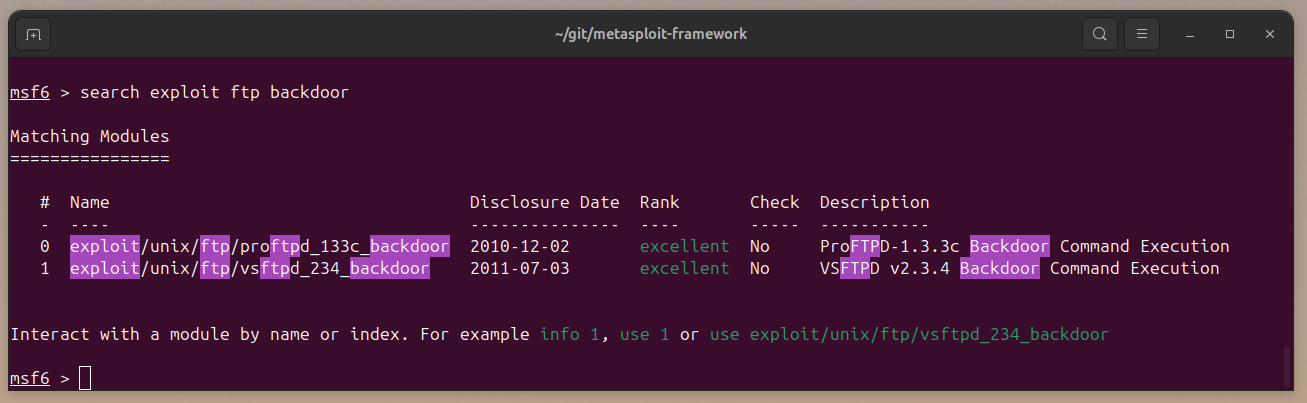Click the 'Rank' column header

660,202
